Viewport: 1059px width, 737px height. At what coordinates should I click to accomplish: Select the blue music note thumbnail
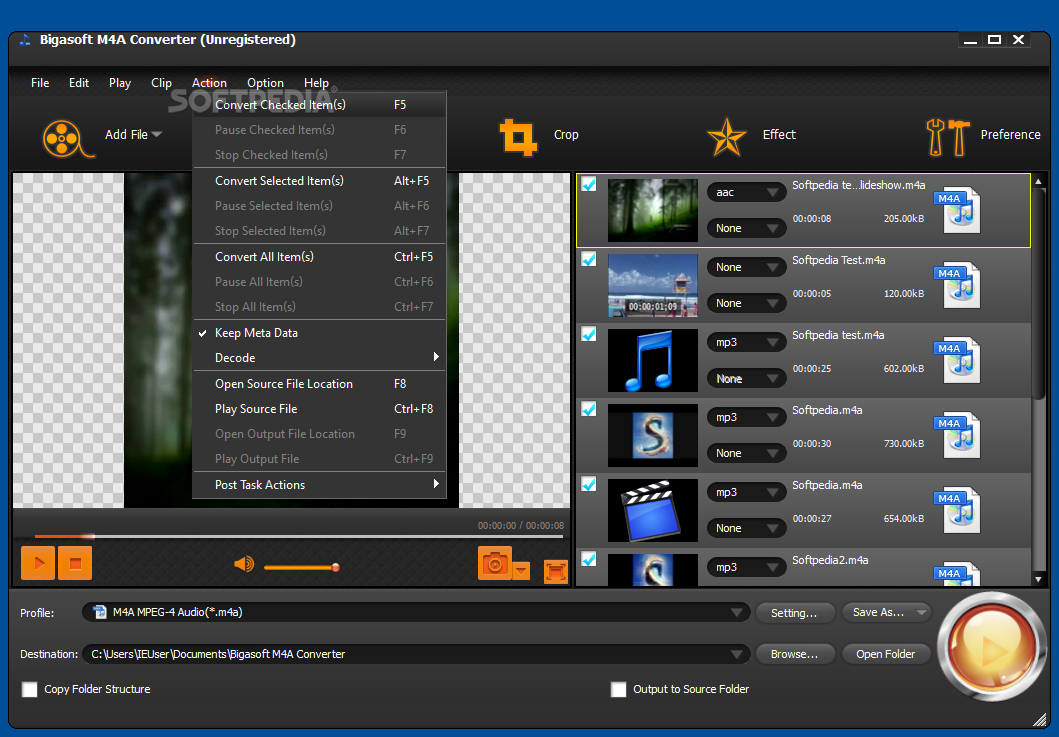[x=652, y=360]
